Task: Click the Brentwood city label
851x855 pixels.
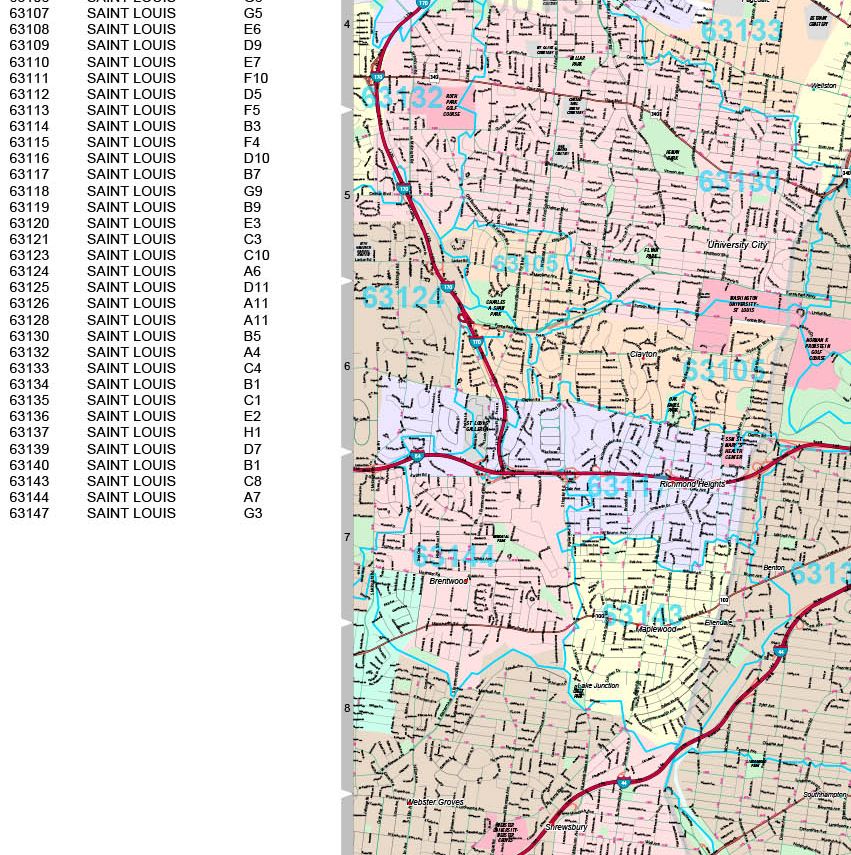Action: tap(449, 581)
